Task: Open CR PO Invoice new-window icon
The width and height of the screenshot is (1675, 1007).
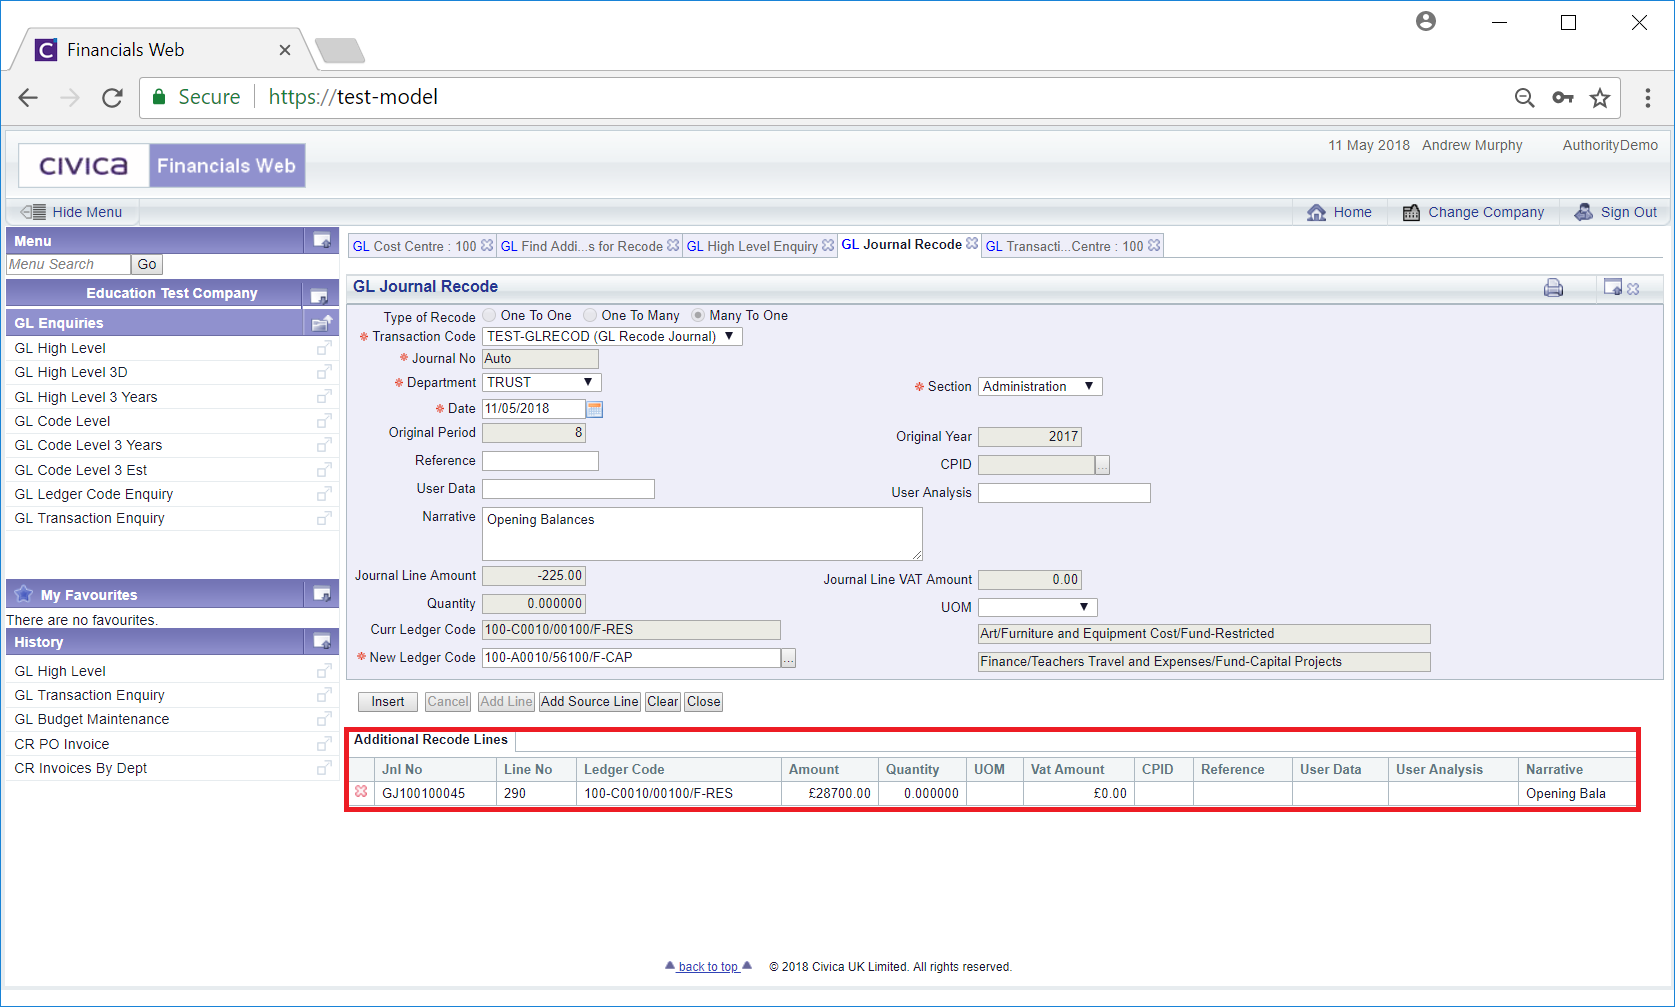Action: tap(324, 744)
